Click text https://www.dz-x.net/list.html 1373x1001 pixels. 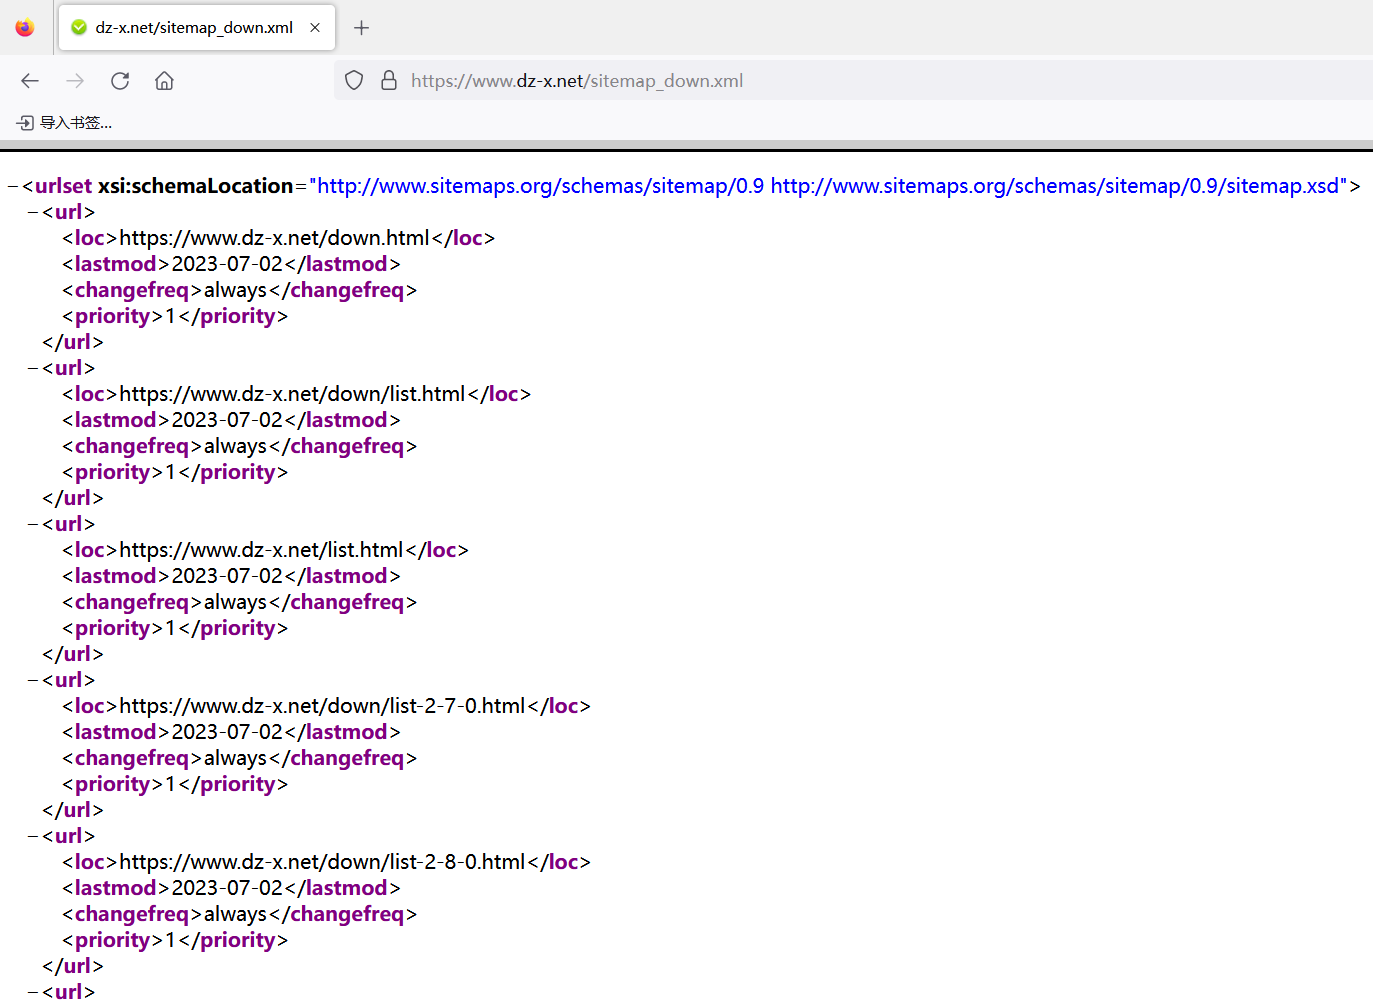[261, 550]
